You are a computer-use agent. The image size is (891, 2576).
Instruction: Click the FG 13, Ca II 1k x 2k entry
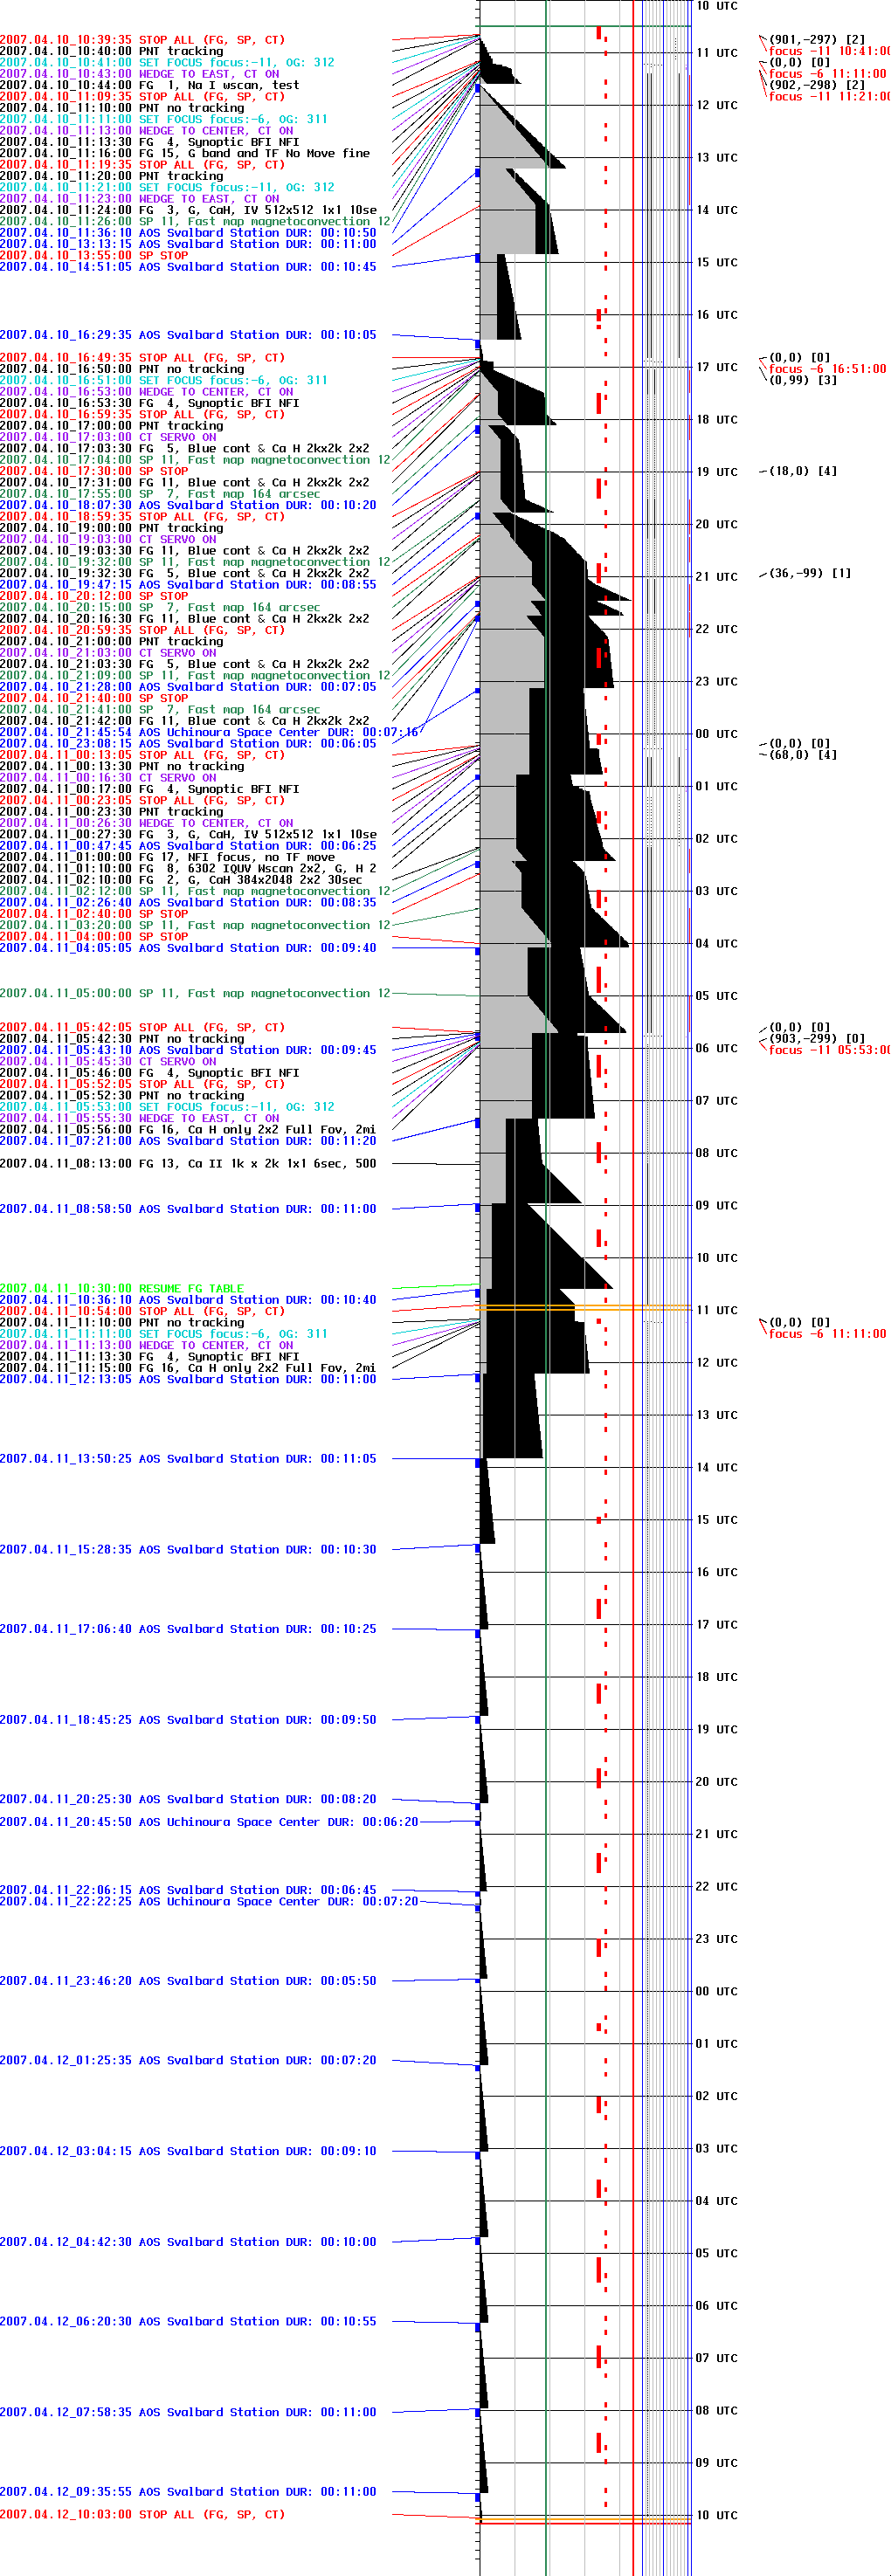(188, 1164)
